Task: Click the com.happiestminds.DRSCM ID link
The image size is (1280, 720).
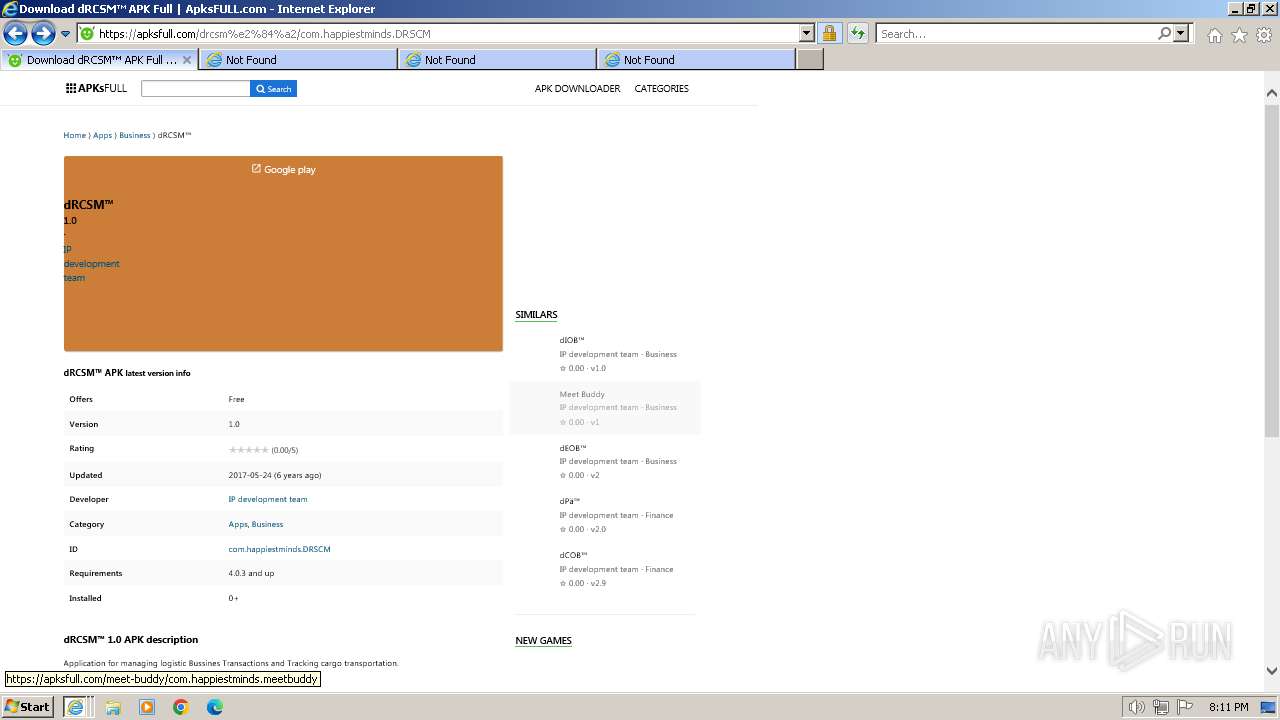Action: click(x=279, y=549)
